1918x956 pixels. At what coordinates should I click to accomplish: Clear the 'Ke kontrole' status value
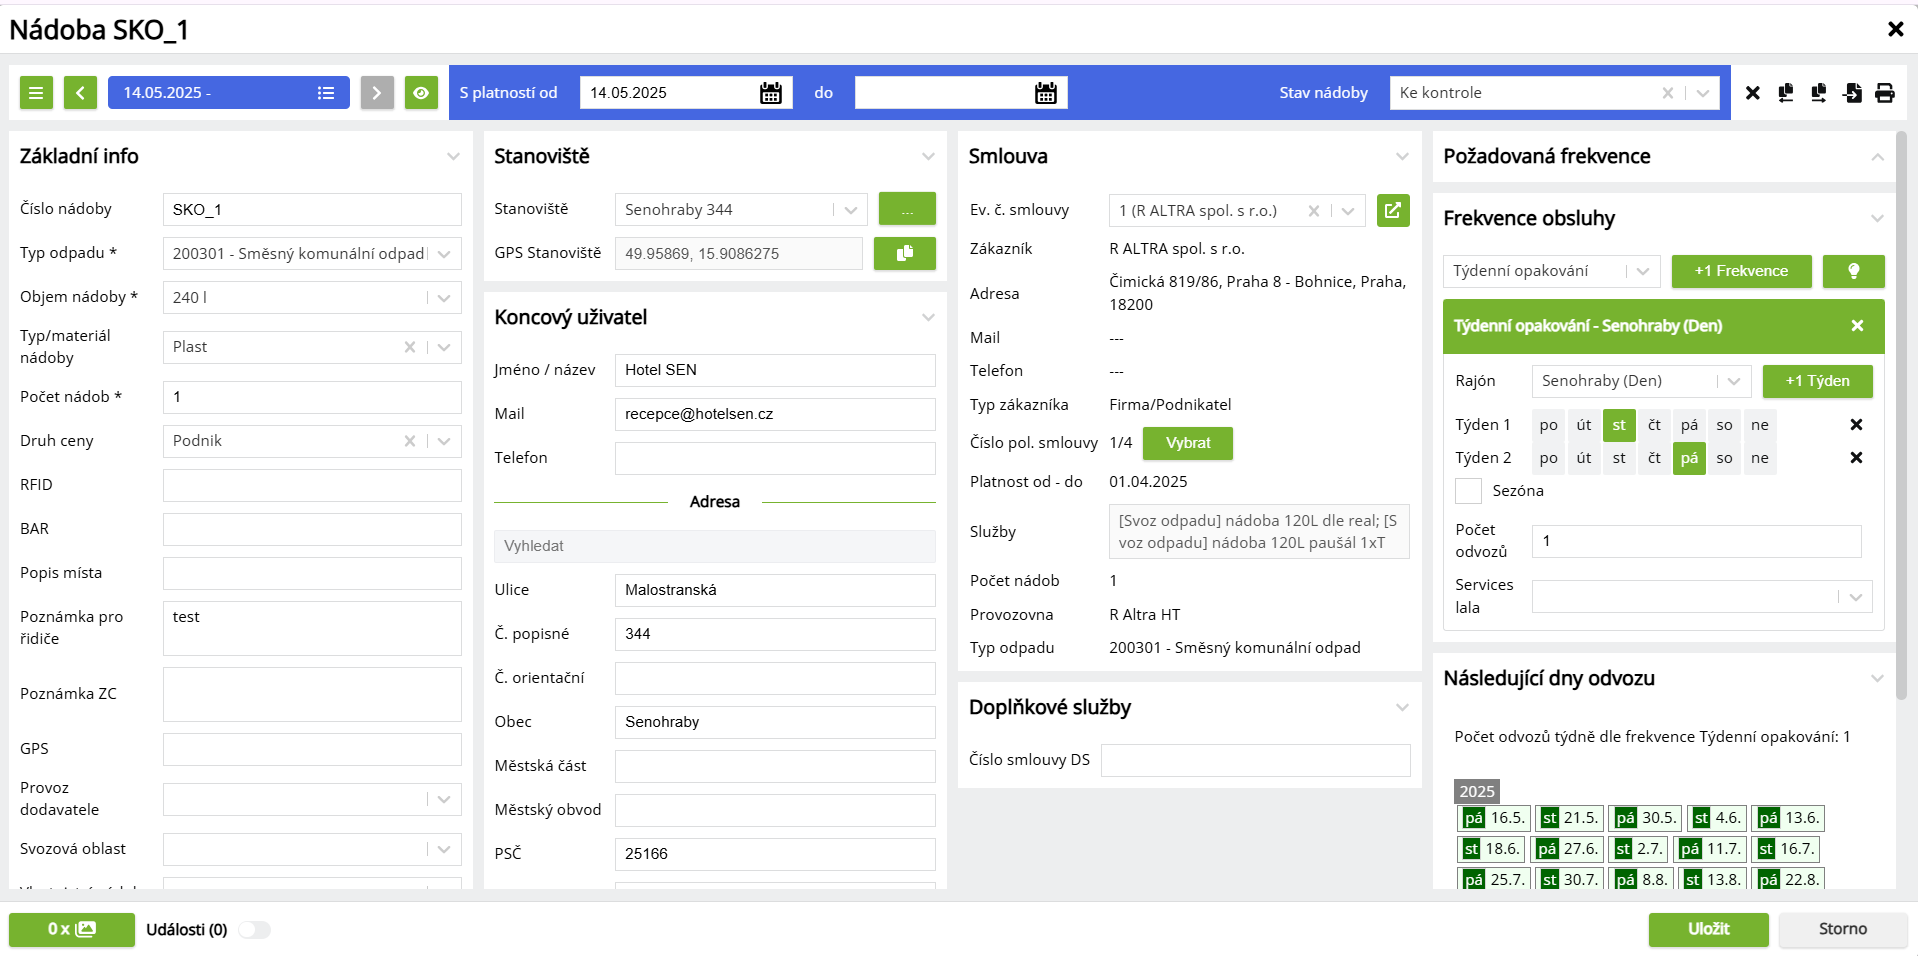[1667, 93]
